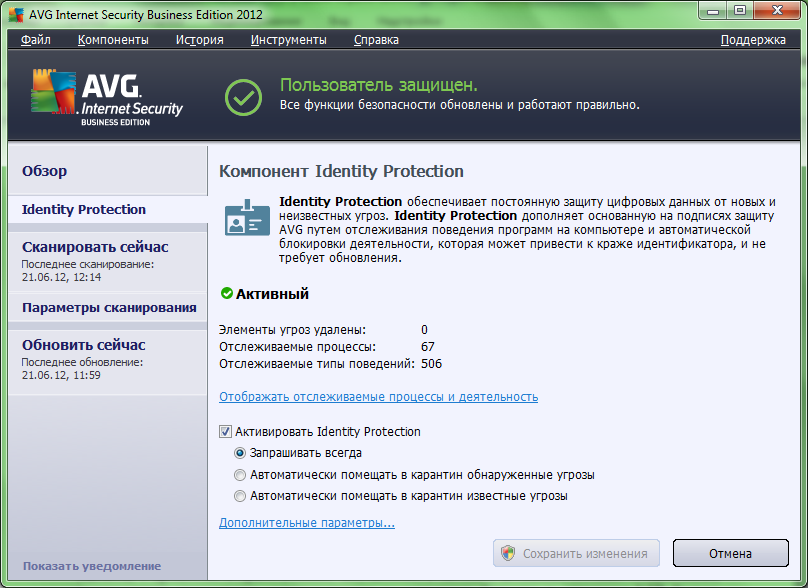Minimize the AVG window
This screenshot has height=588, width=808.
713,11
